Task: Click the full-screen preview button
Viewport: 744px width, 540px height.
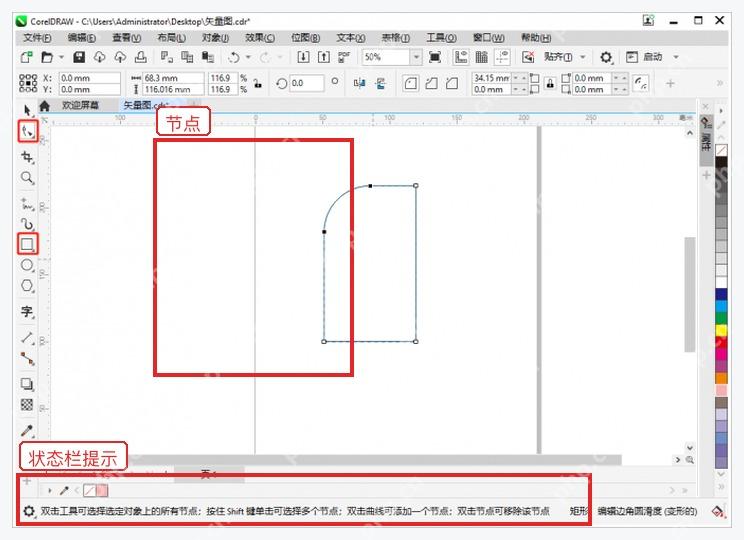Action: (x=435, y=57)
